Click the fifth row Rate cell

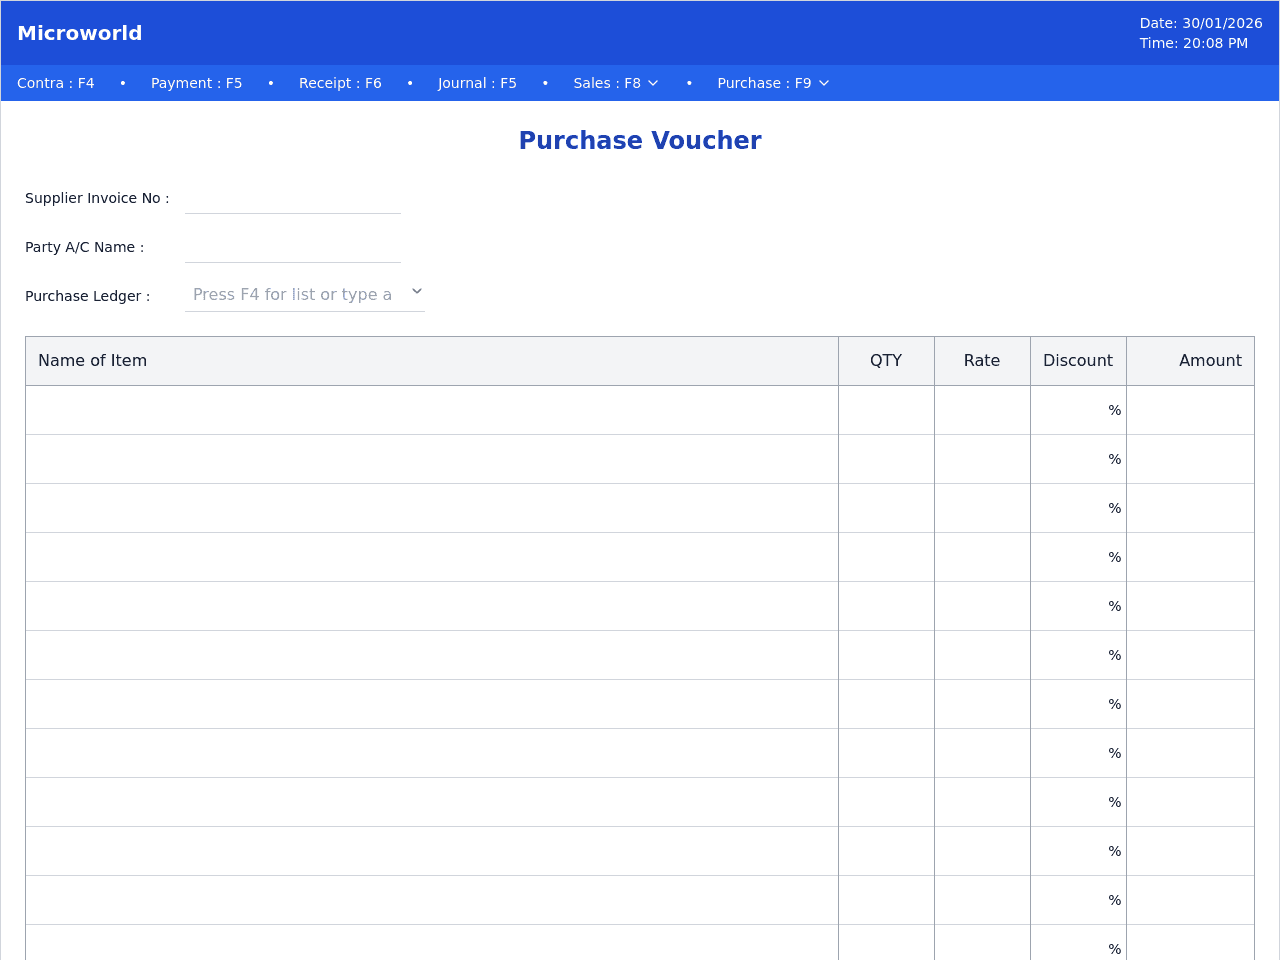pos(982,606)
